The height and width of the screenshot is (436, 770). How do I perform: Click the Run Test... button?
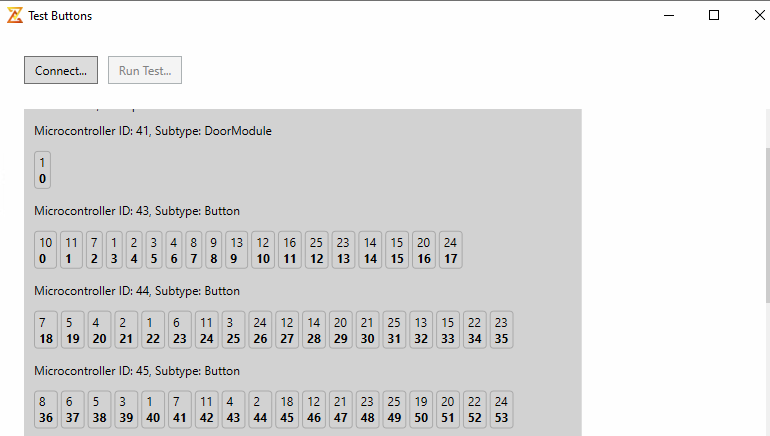(145, 70)
